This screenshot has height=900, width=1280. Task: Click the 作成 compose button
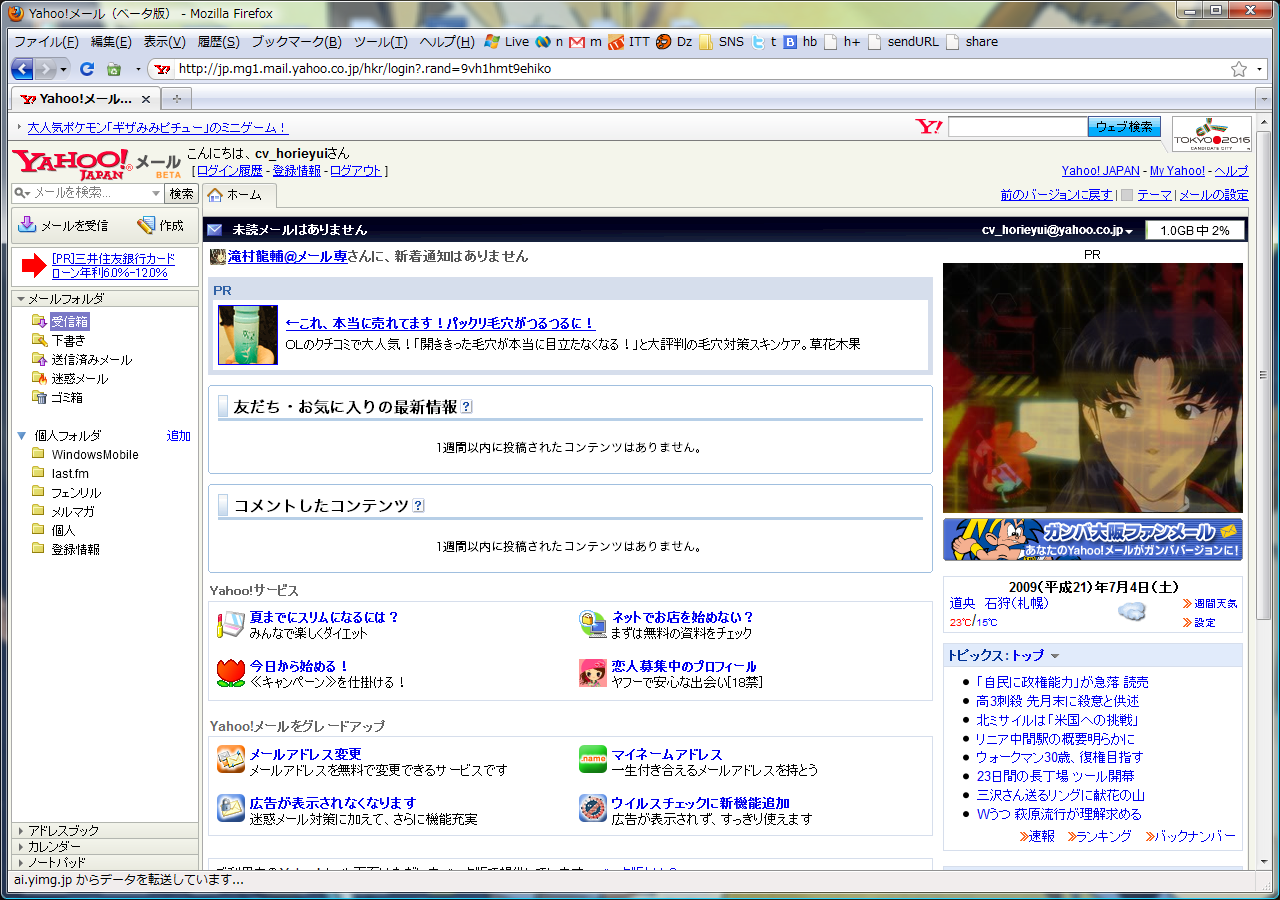[x=161, y=225]
